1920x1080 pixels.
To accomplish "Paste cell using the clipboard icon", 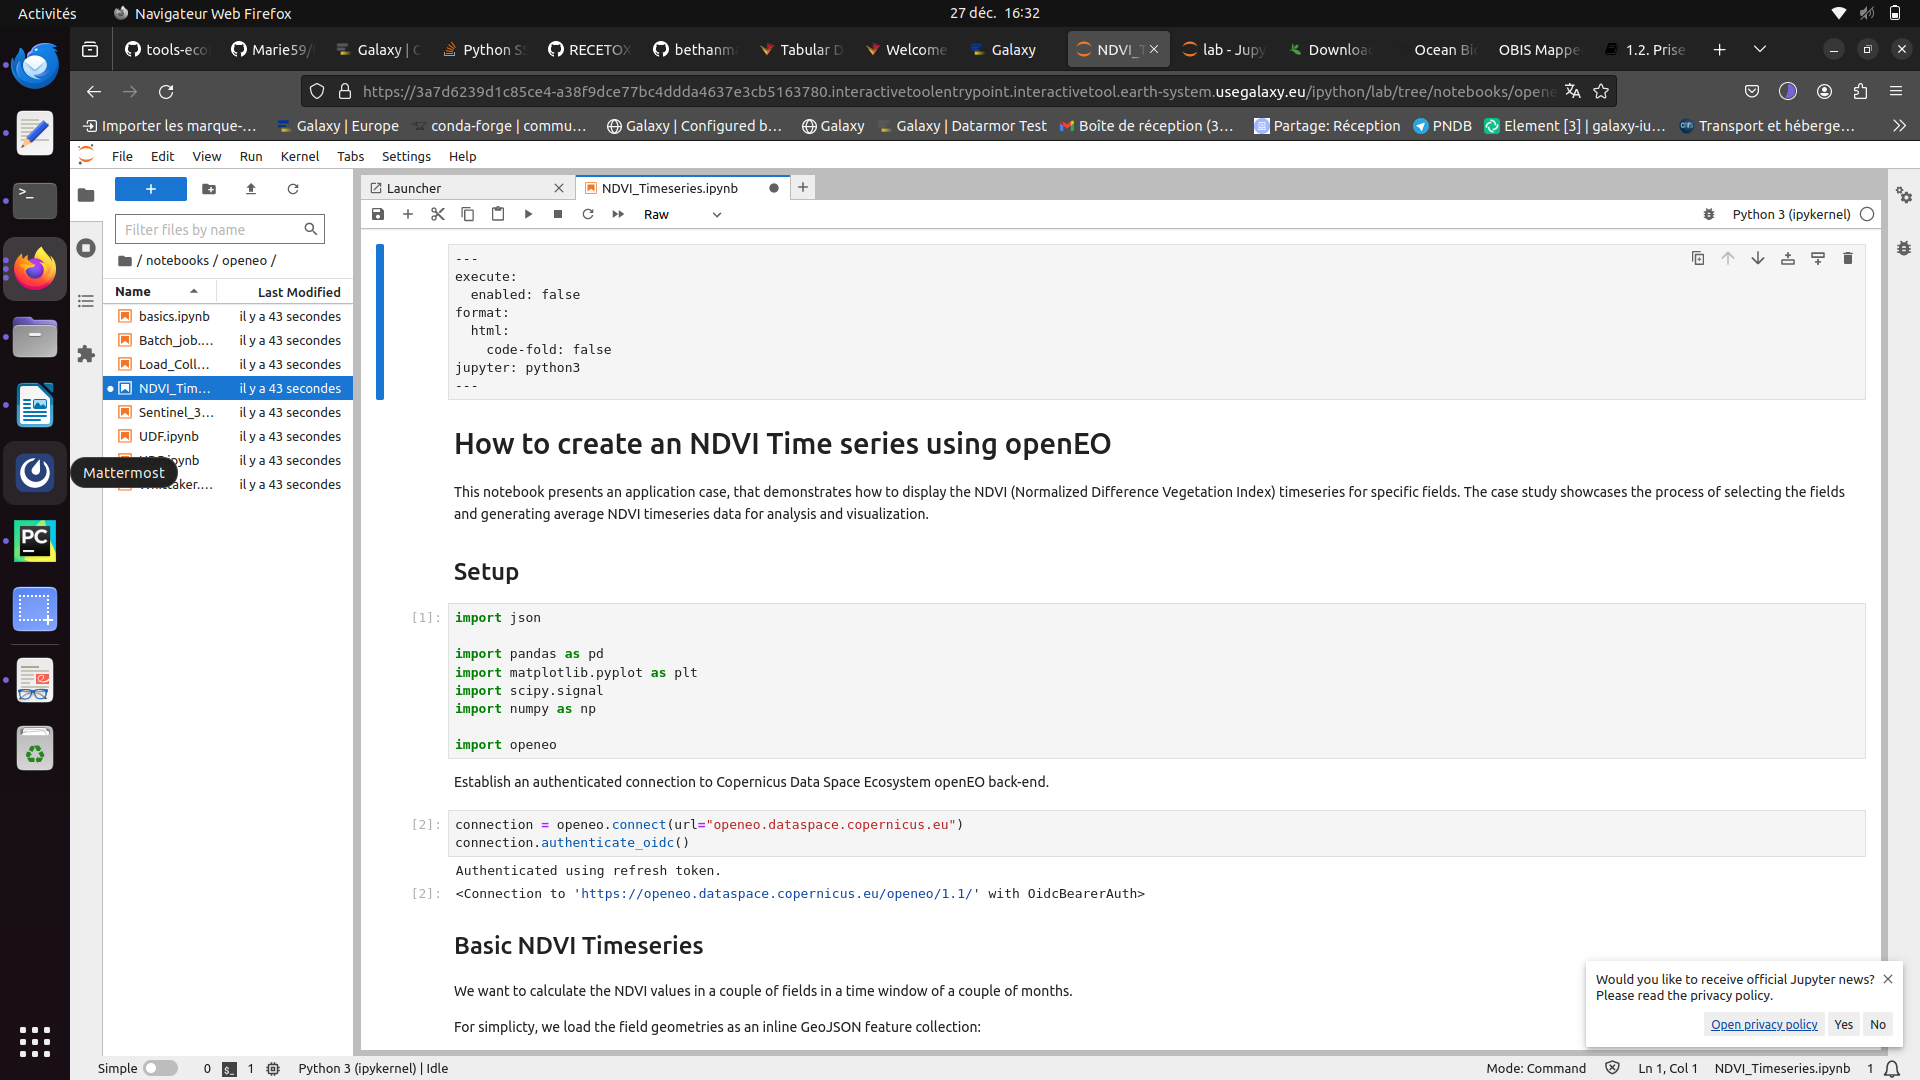I will [498, 214].
